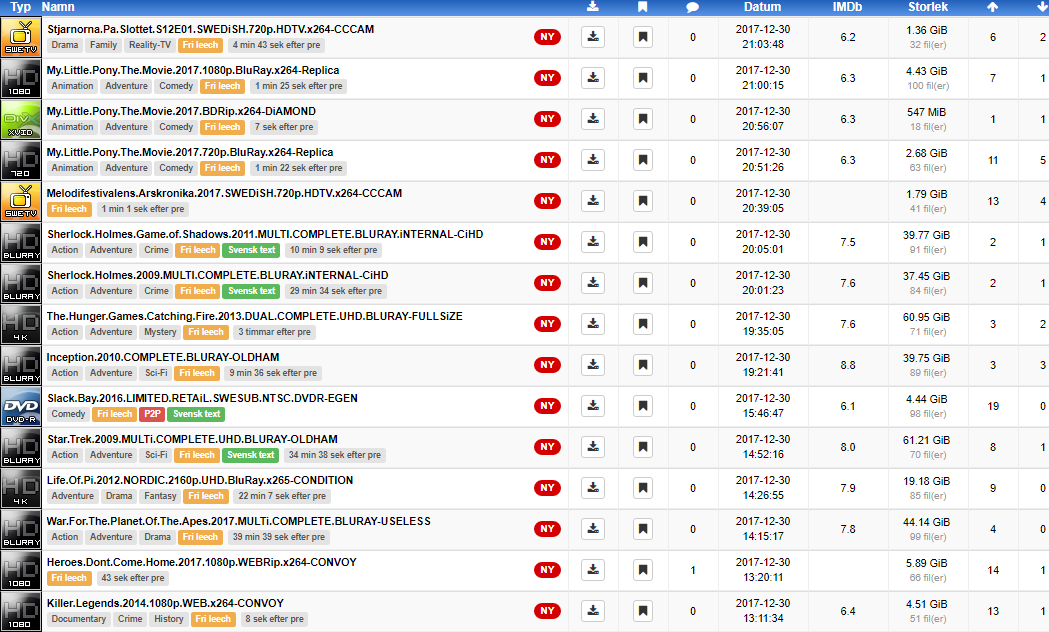
Task: Download Life.Of.Pi.2012 torrent
Action: point(593,488)
